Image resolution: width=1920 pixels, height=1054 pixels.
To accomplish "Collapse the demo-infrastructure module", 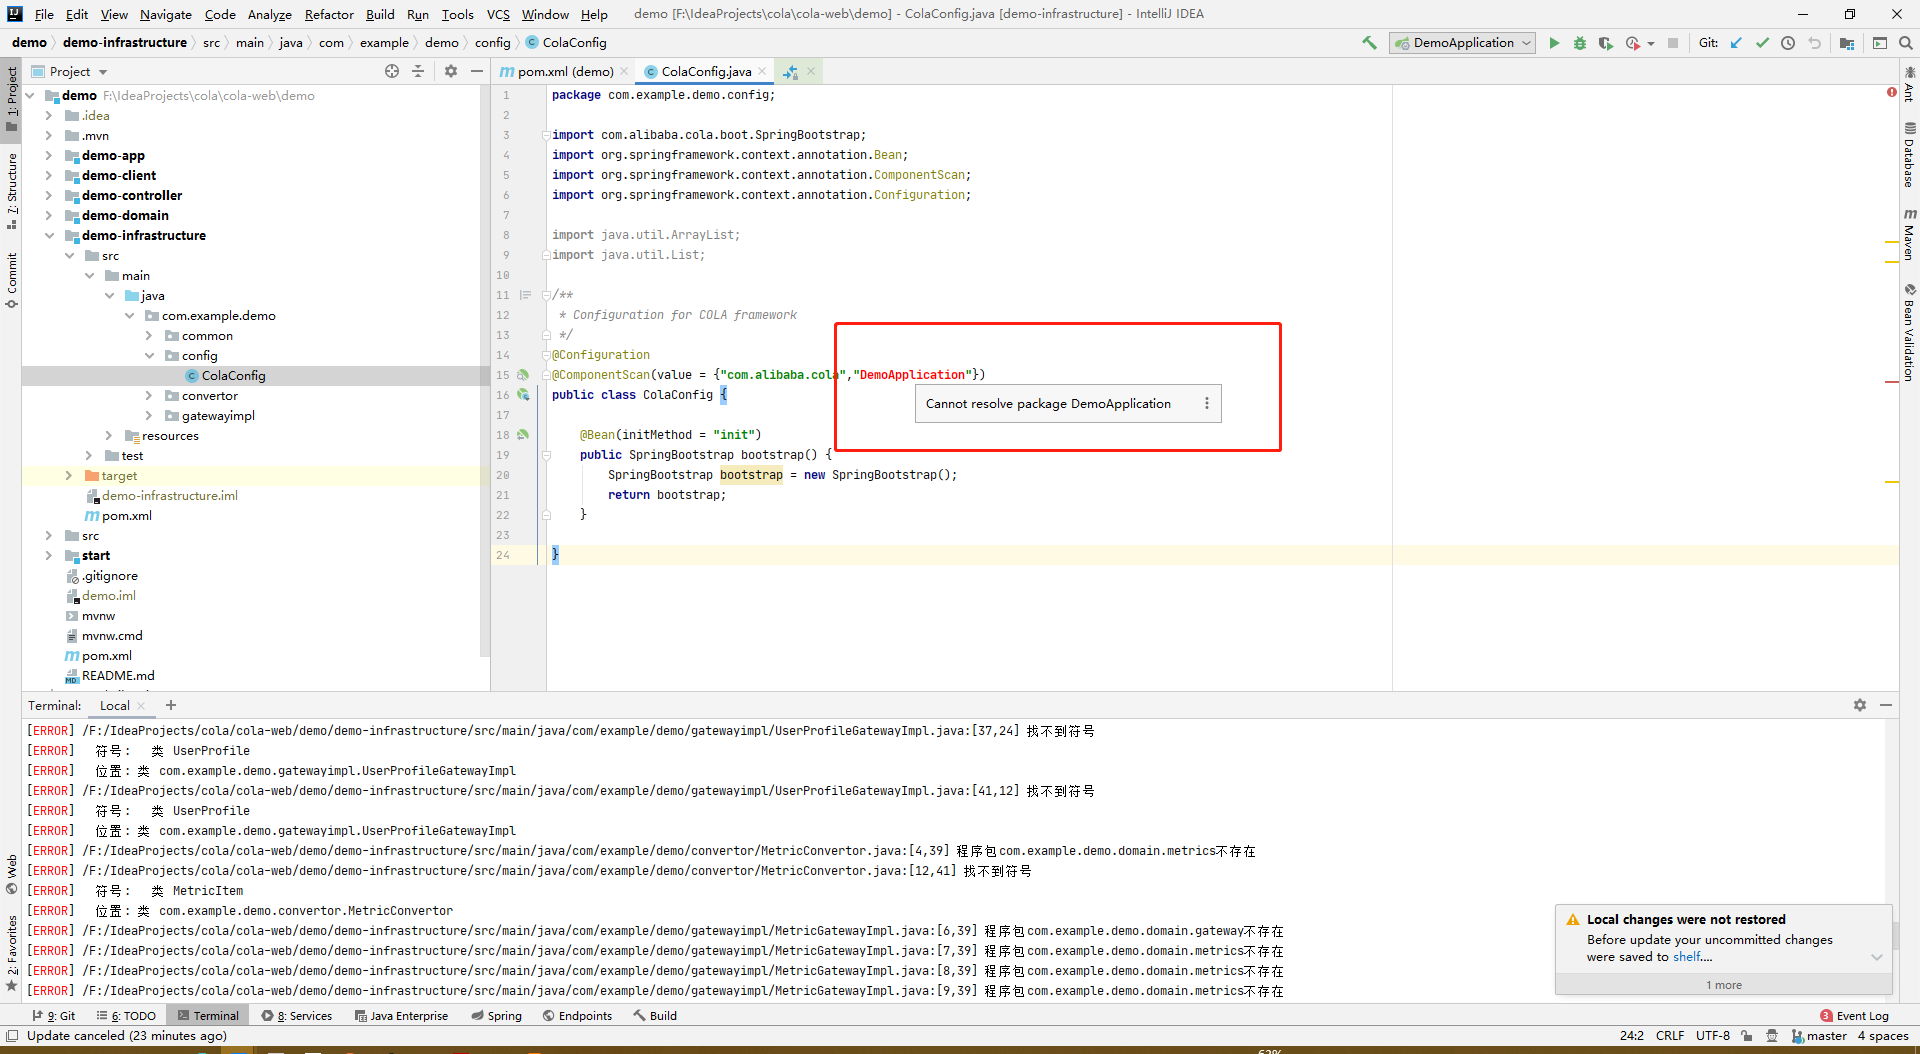I will coord(49,235).
